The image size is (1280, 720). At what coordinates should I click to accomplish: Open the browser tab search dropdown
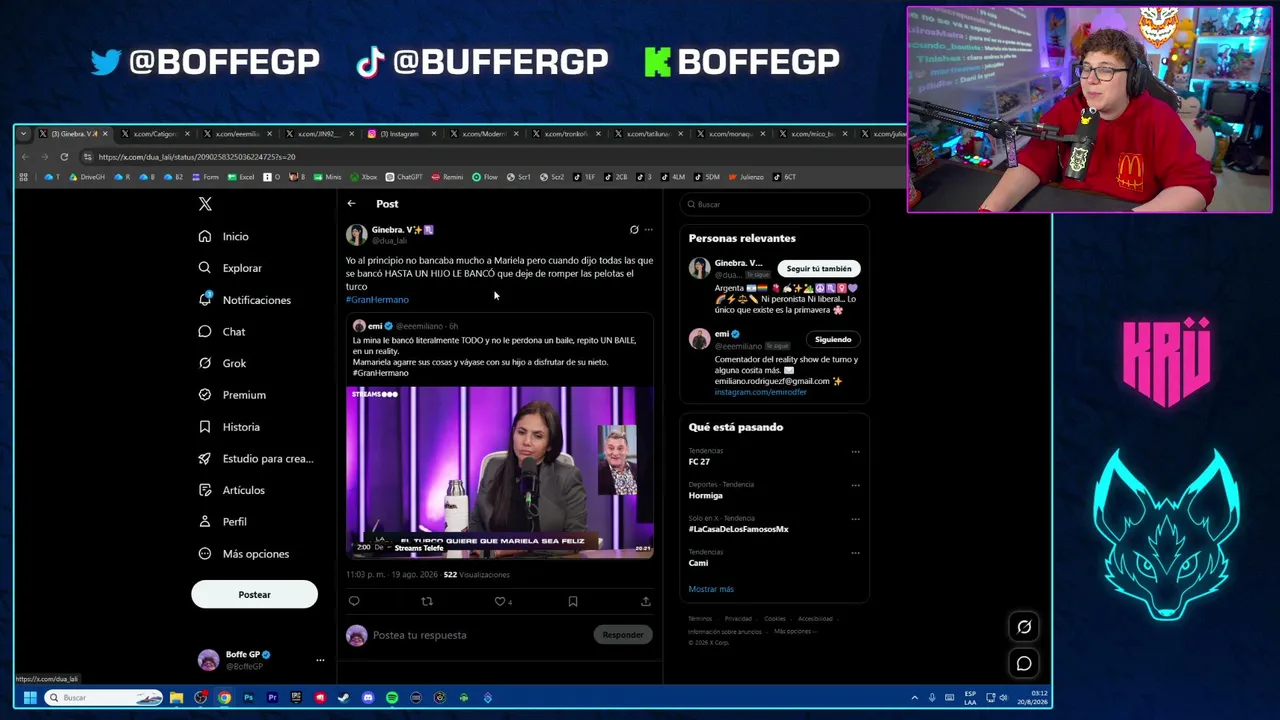pos(23,134)
